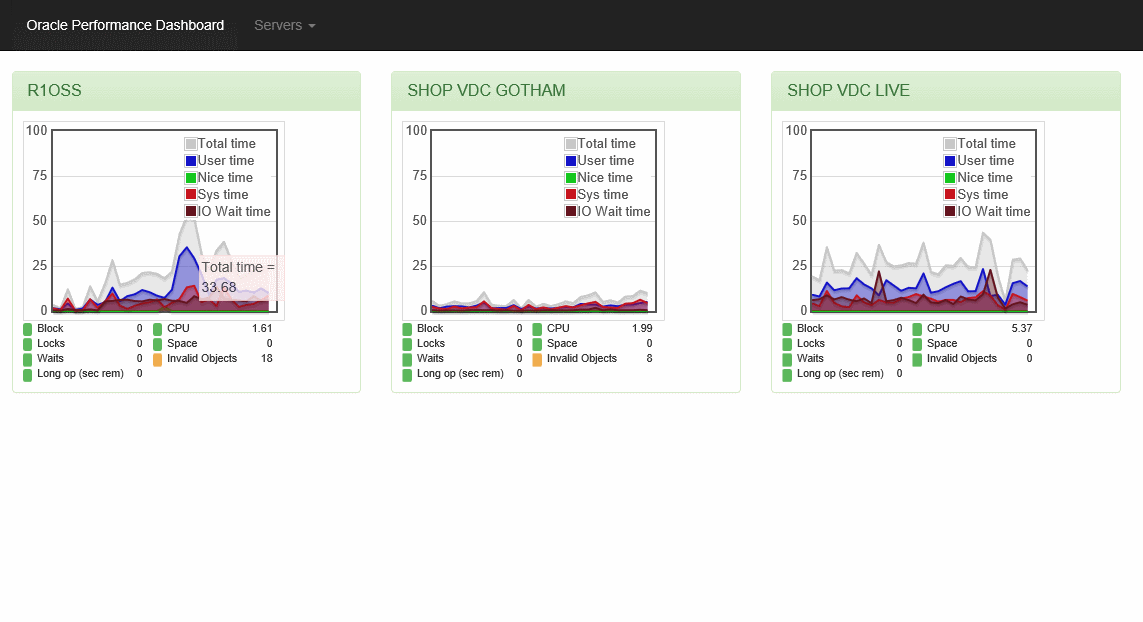Click the green Block status indicator in LIVE
This screenshot has height=622, width=1143.
pos(787,330)
